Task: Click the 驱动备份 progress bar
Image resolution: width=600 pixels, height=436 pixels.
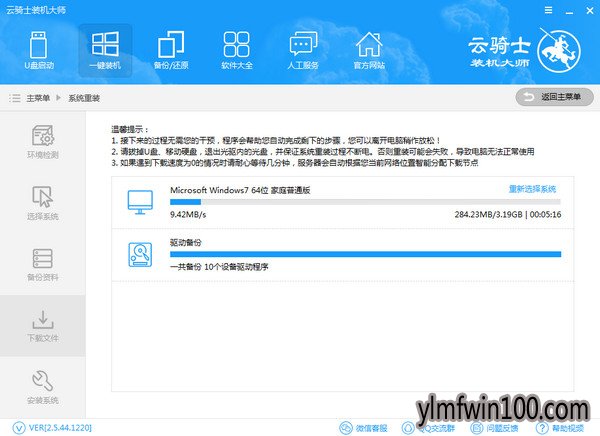Action: [365, 254]
